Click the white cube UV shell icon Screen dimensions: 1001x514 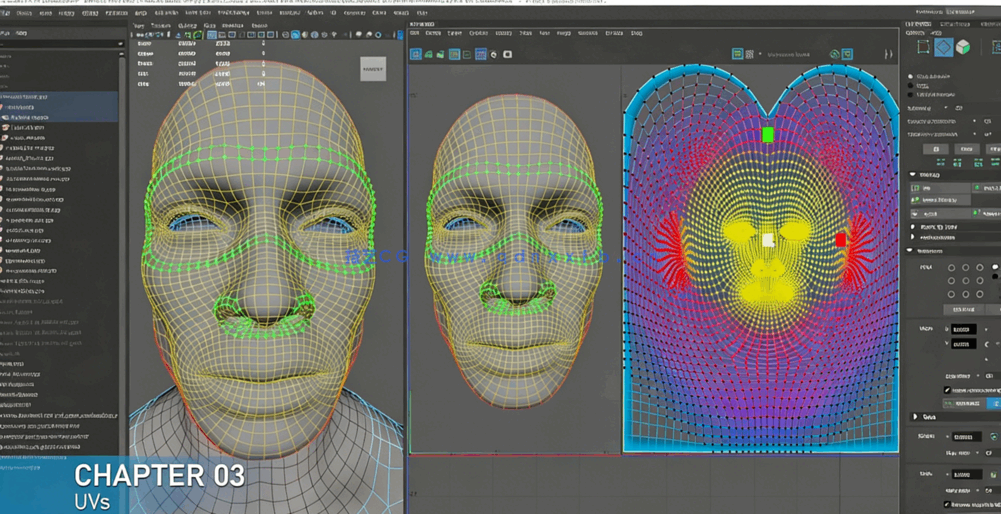(x=963, y=47)
